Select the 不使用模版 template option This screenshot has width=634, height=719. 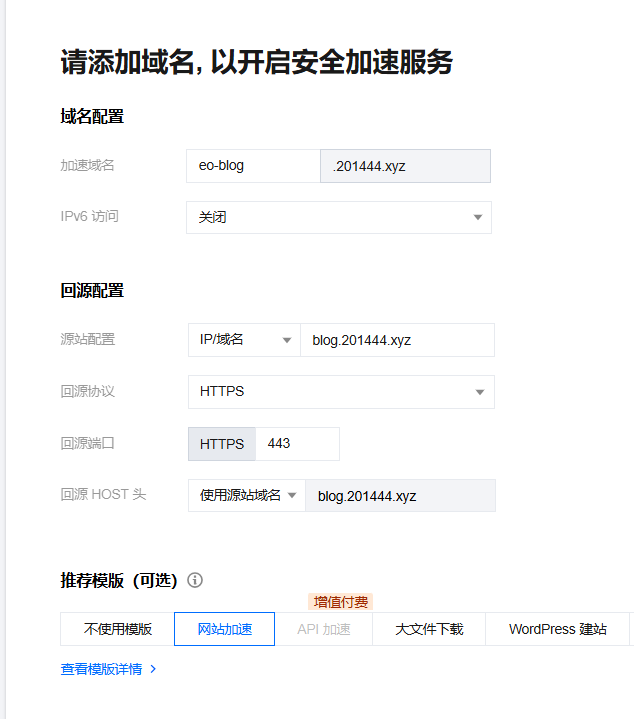point(118,629)
